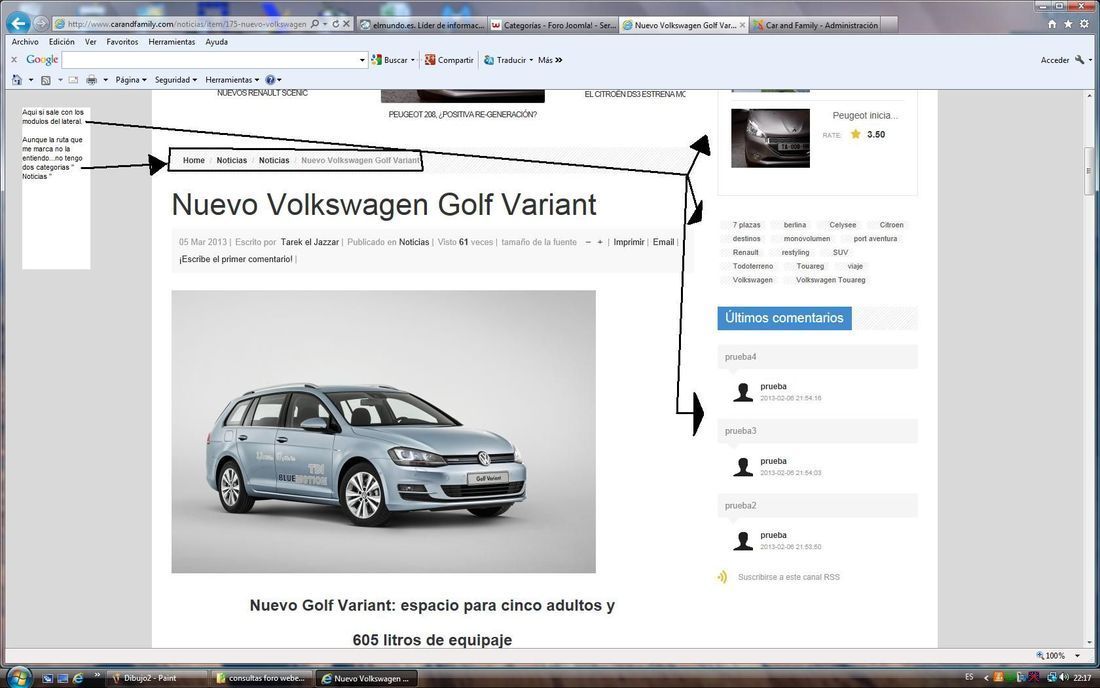The image size is (1100, 688).
Task: Click the consultas foro webe... taskbar button
Action: (261, 678)
